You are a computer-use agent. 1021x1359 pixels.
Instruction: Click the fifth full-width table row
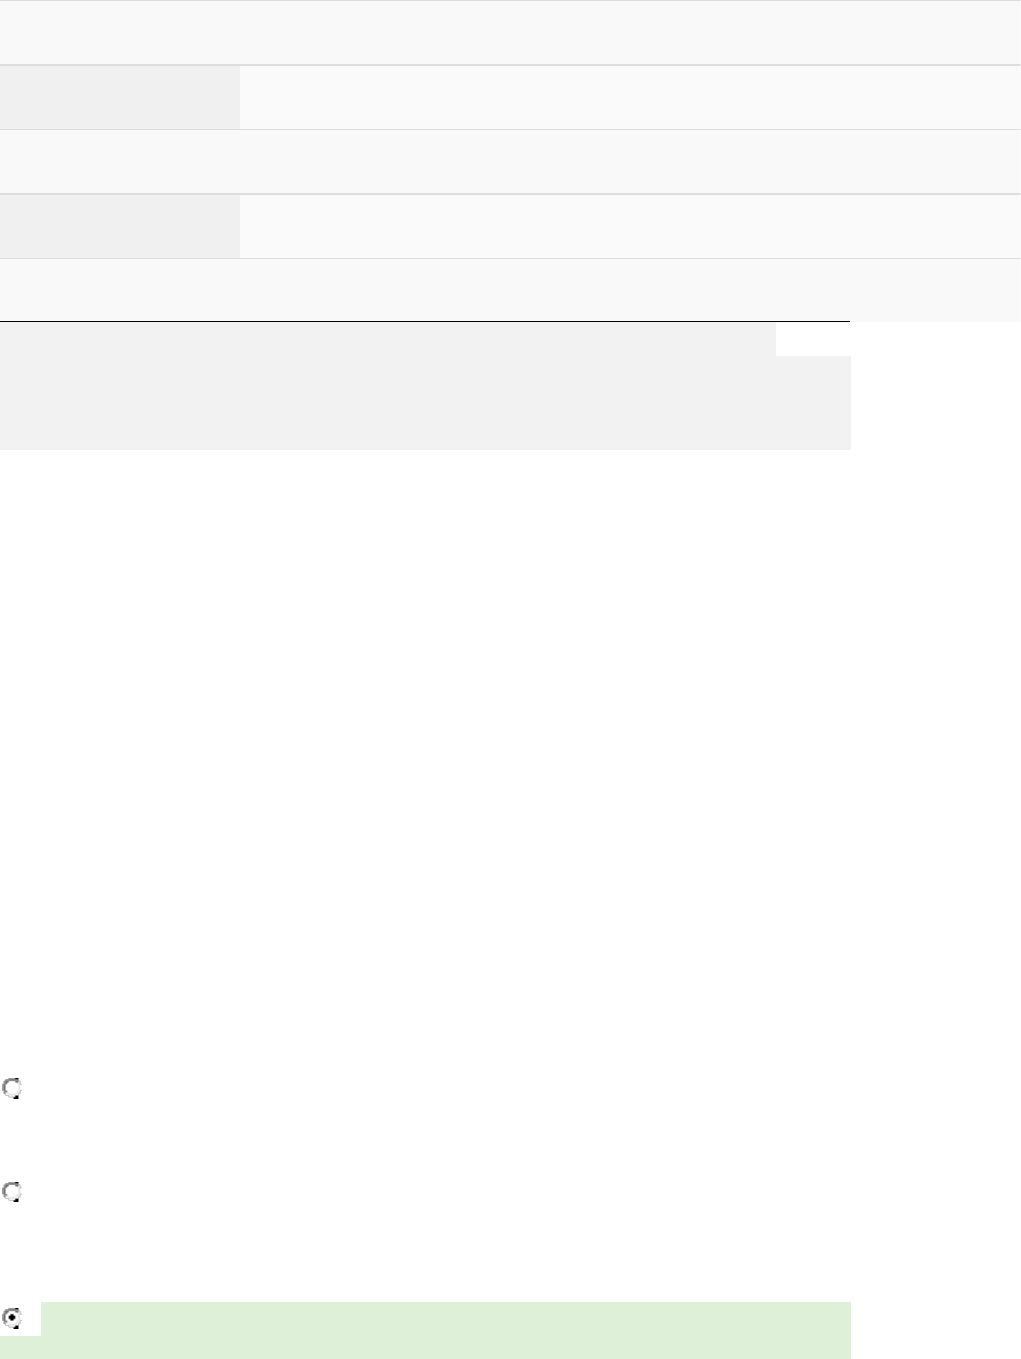click(510, 289)
